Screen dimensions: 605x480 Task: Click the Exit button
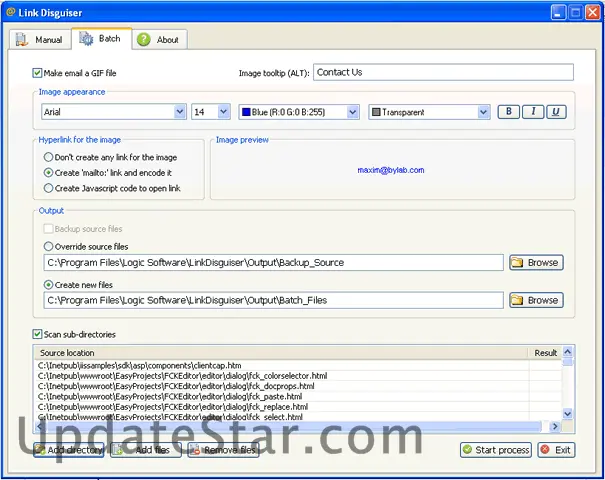pos(556,450)
